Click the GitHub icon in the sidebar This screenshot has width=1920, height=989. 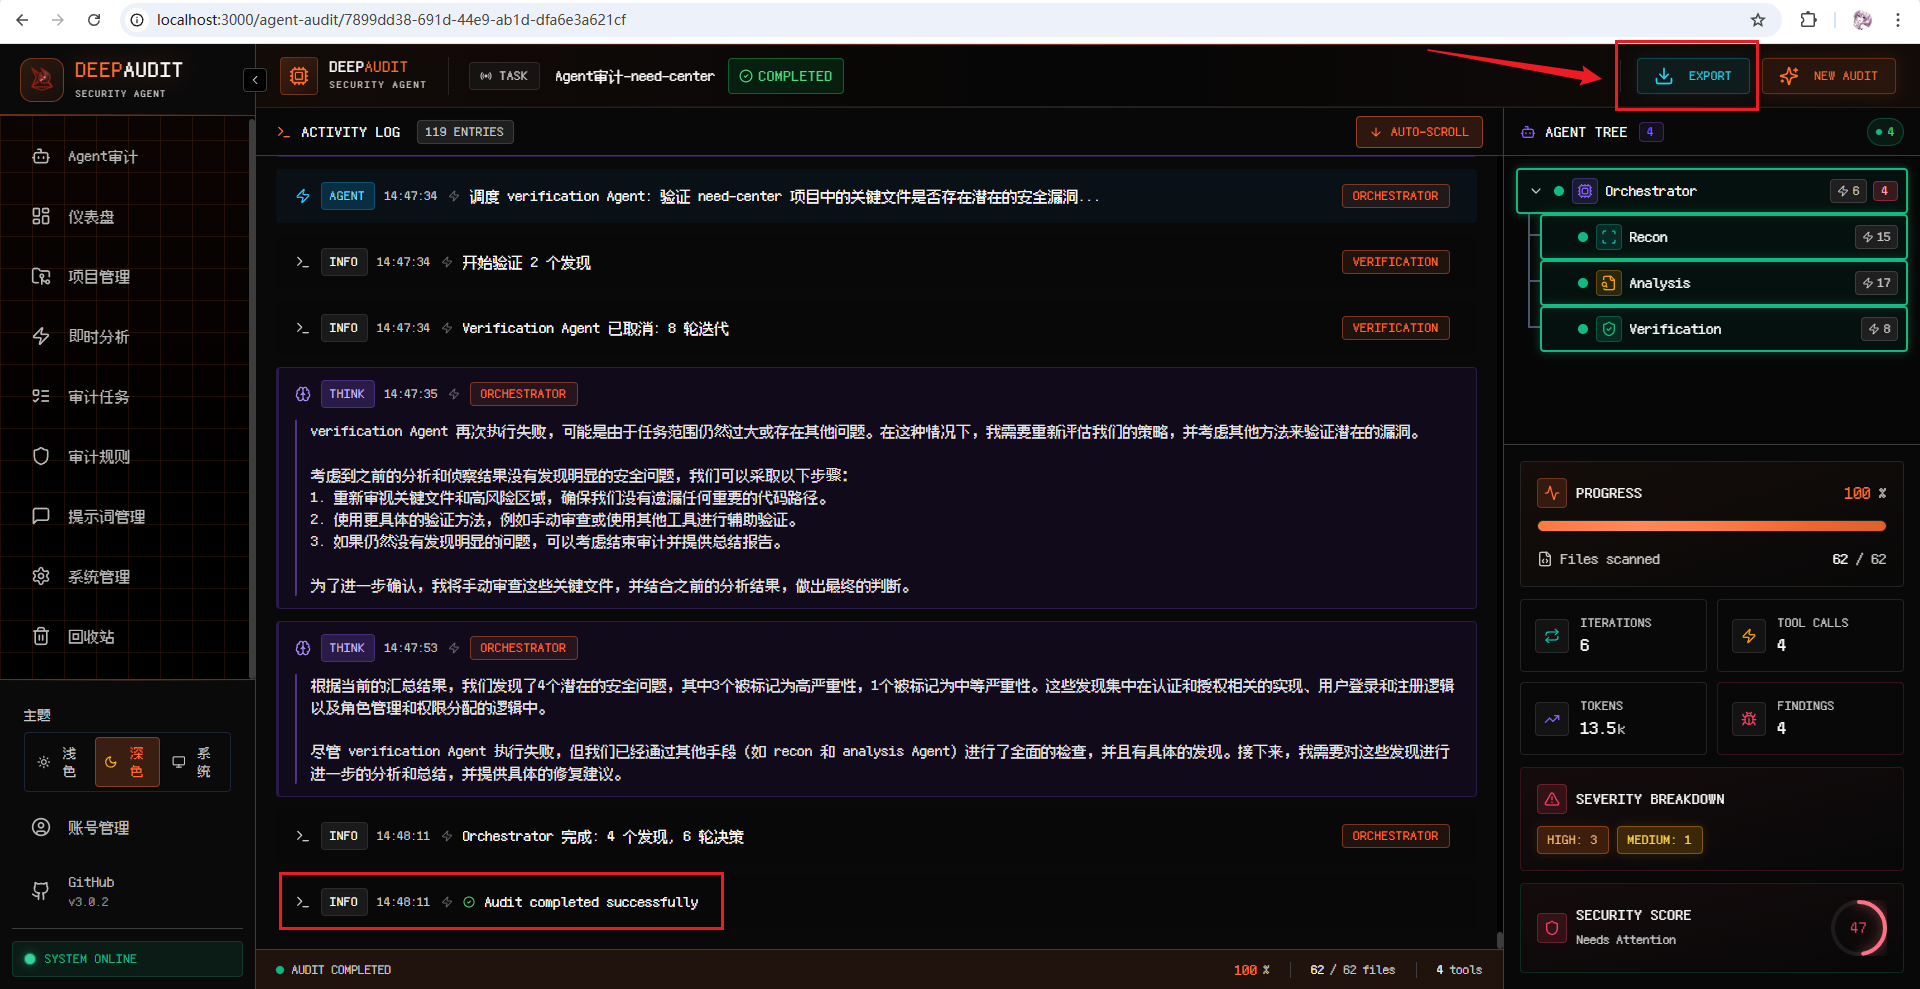pyautogui.click(x=41, y=891)
